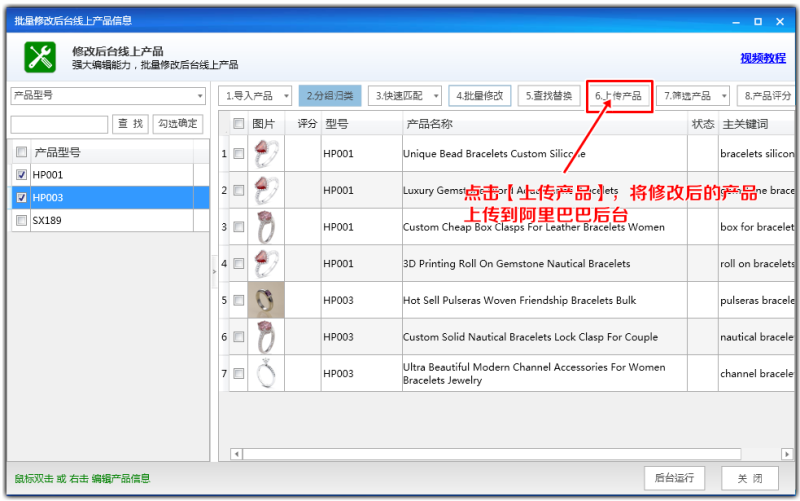Viewport: 800px width, 501px height.
Task: Click ring image in row 7
Action: [x=266, y=373]
